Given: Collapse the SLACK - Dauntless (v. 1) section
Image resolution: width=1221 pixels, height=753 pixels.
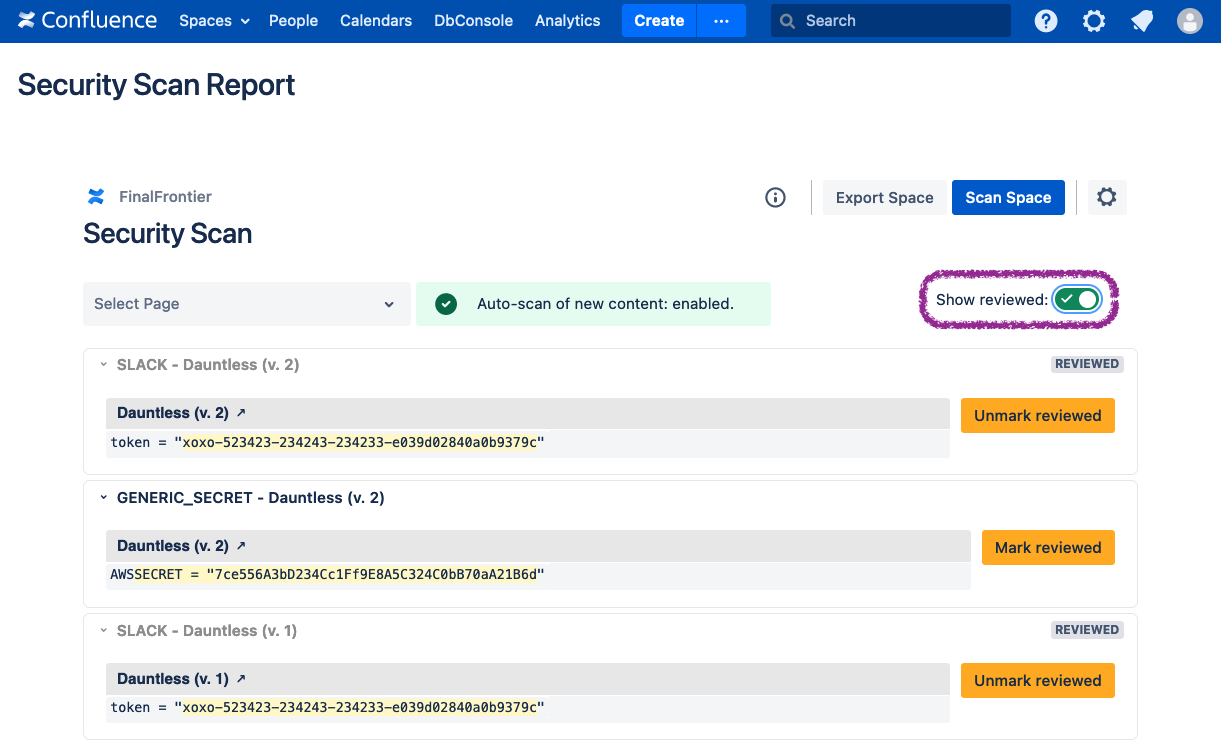Looking at the screenshot, I should tap(103, 631).
